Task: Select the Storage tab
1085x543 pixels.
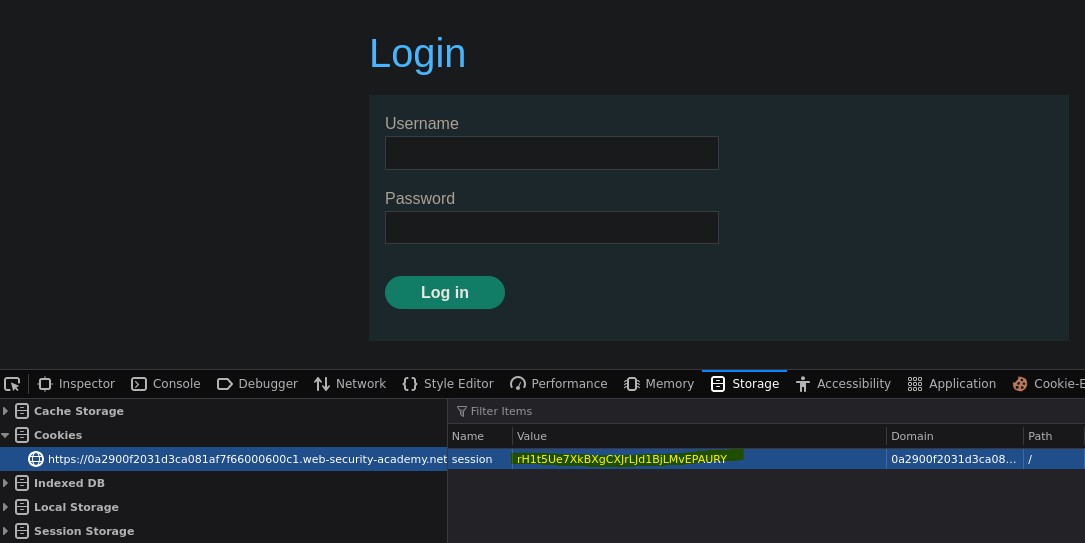Action: click(x=745, y=384)
